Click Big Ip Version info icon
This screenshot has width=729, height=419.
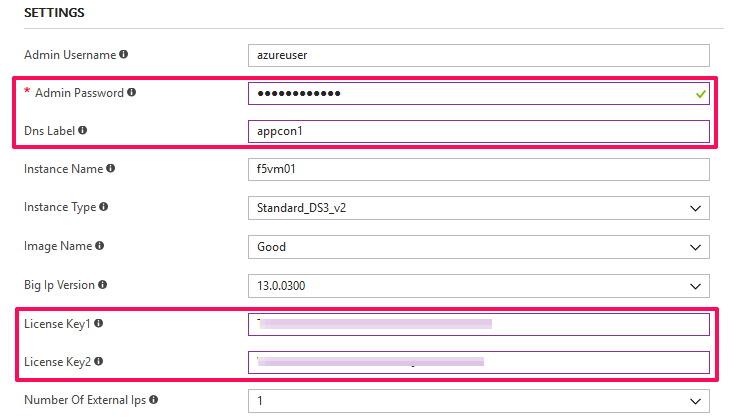102,285
